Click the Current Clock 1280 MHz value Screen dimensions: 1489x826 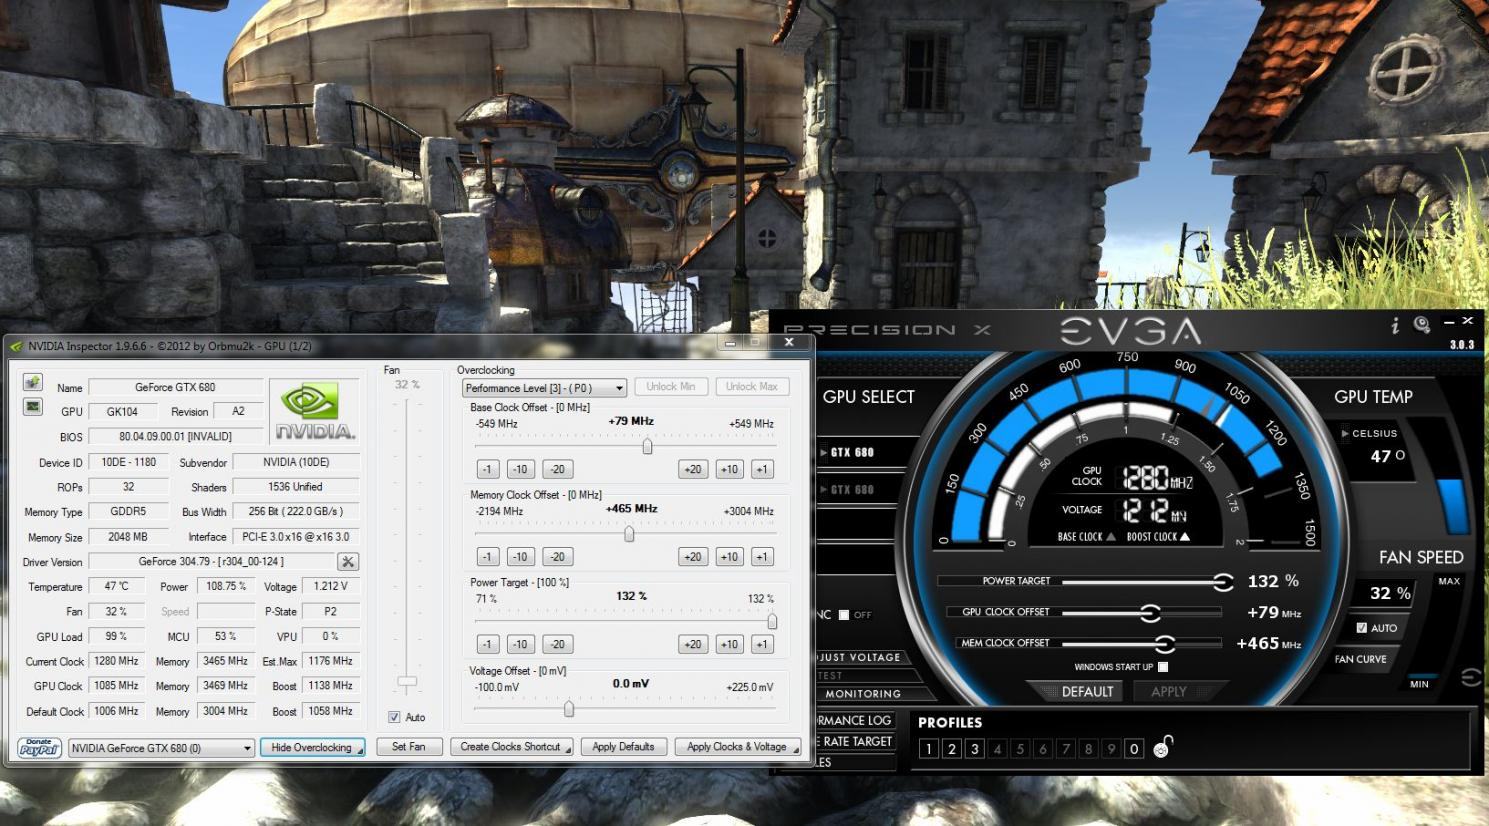[x=116, y=661]
